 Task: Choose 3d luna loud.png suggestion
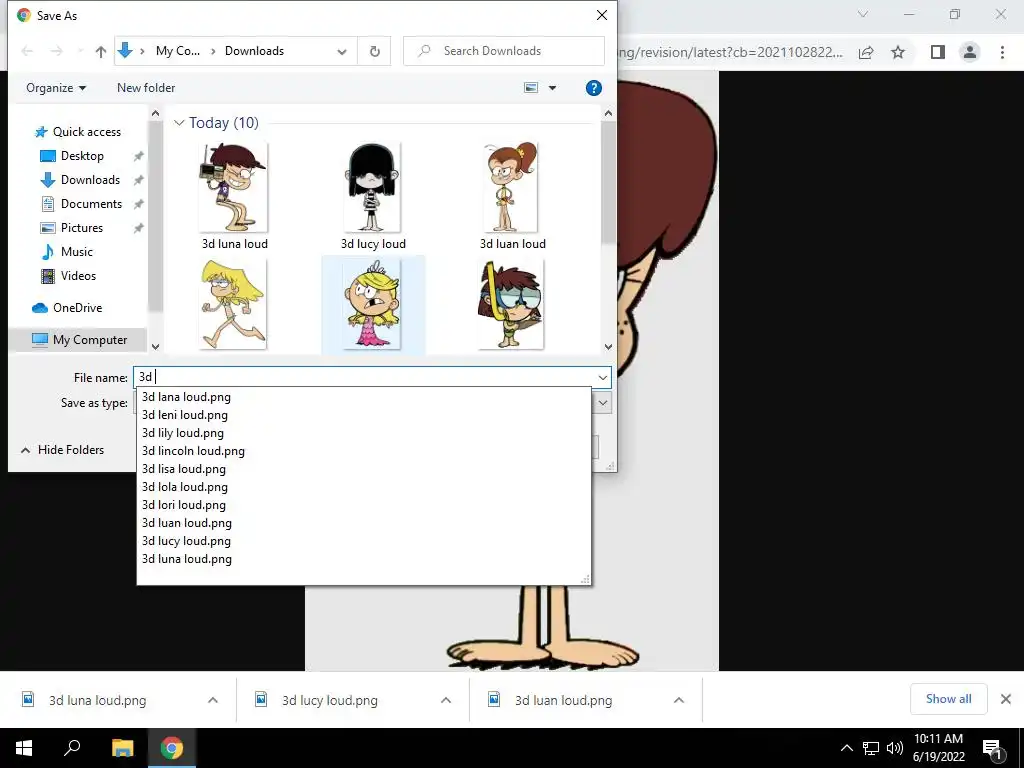point(187,559)
